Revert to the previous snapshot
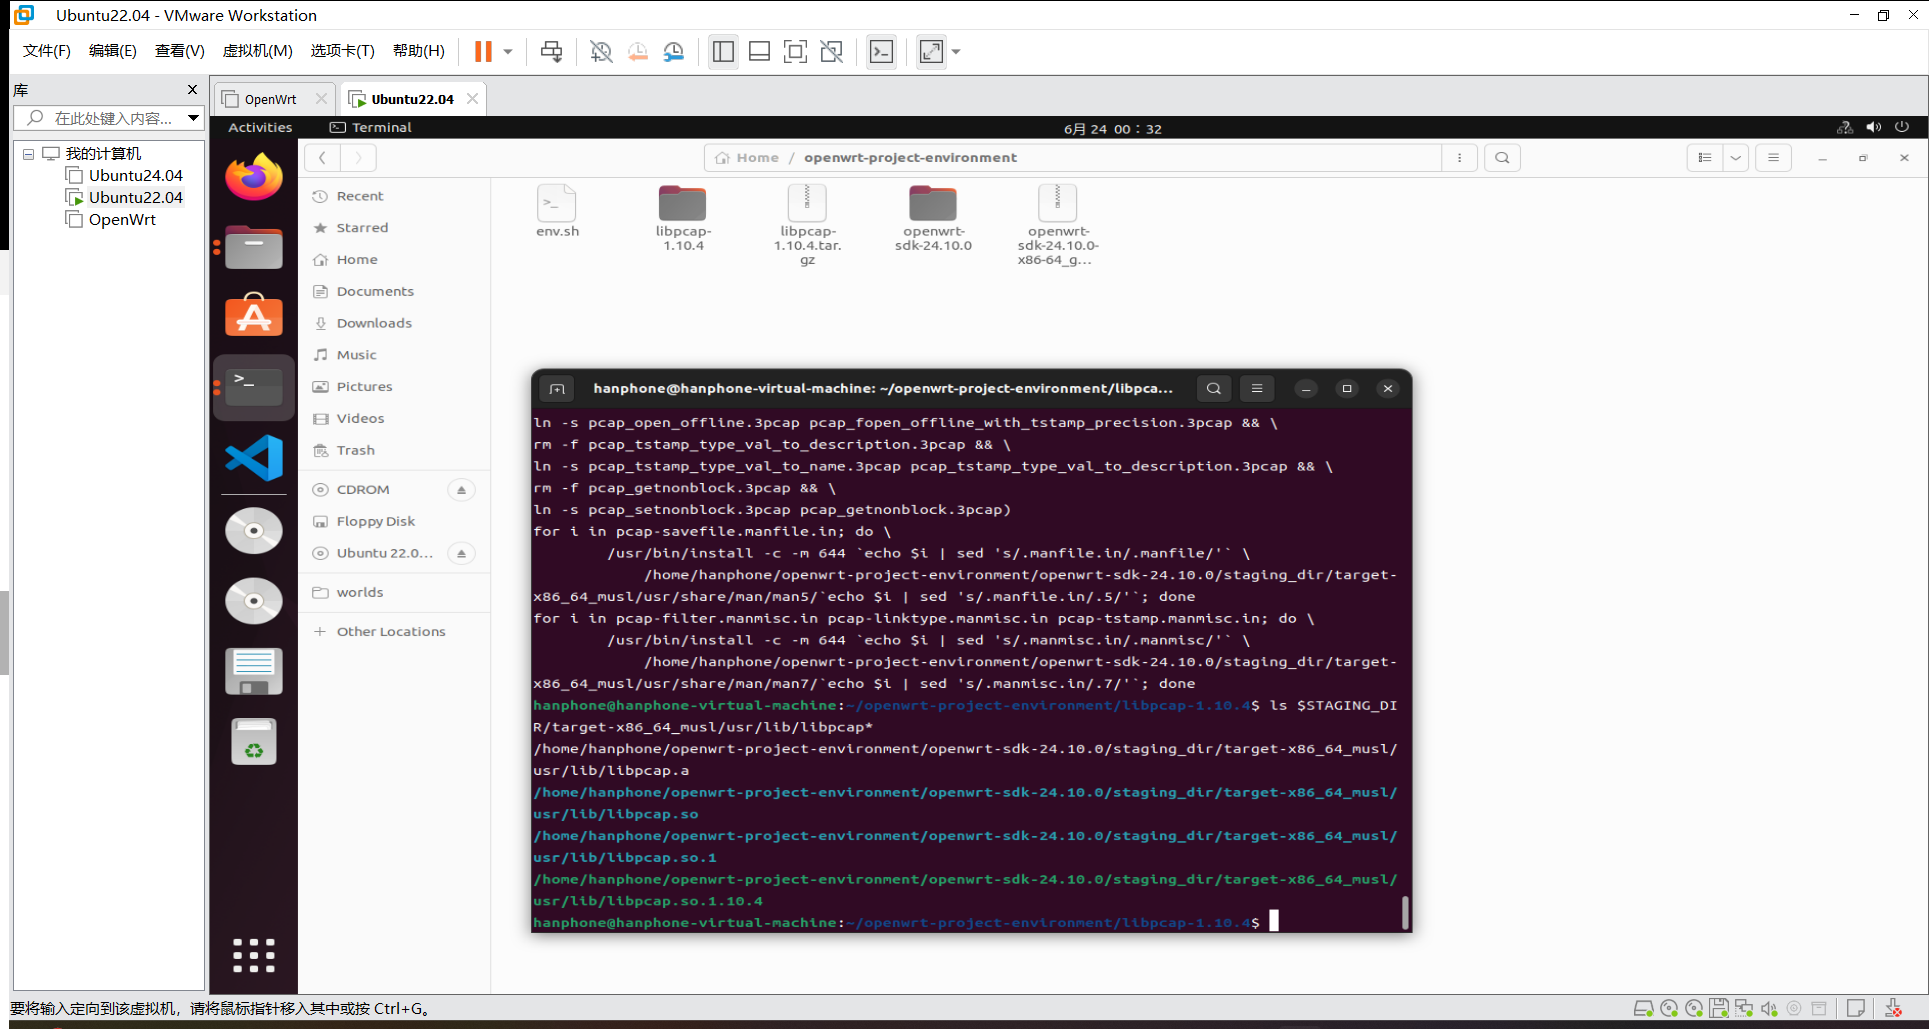 pos(637,52)
